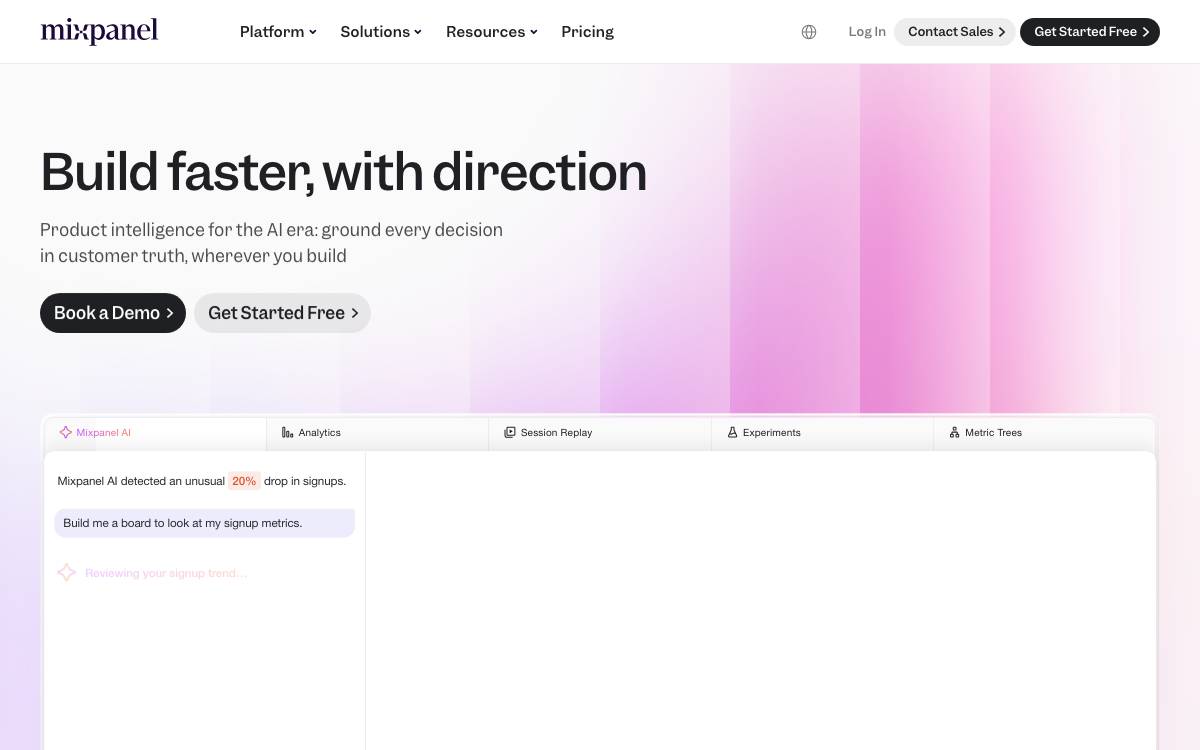Expand the Solutions menu

[x=381, y=32]
